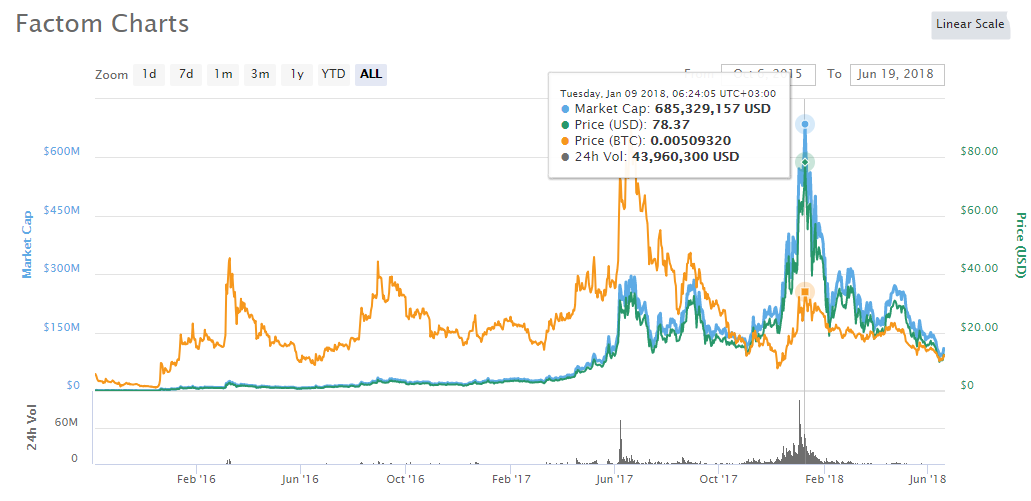Click the Zoom label
Image resolution: width=1031 pixels, height=501 pixels.
click(x=112, y=75)
